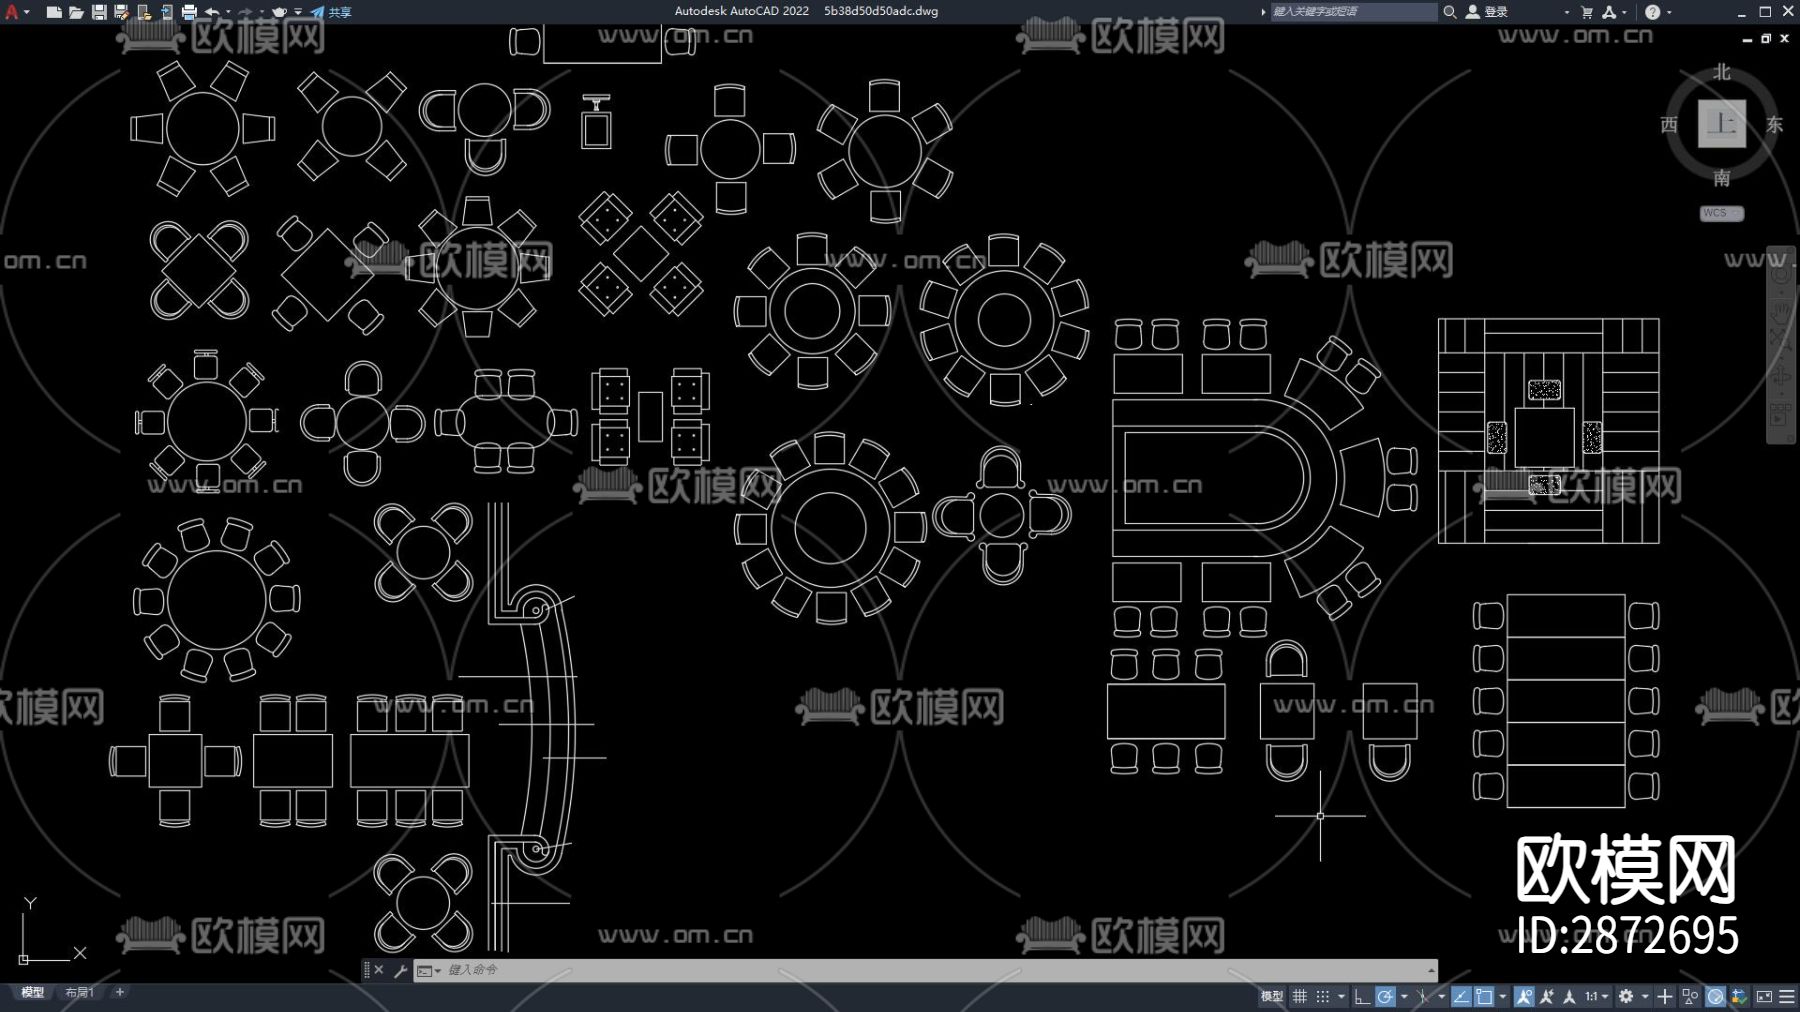1800x1012 pixels.
Task: Expand the info center search arrow
Action: pos(1263,12)
